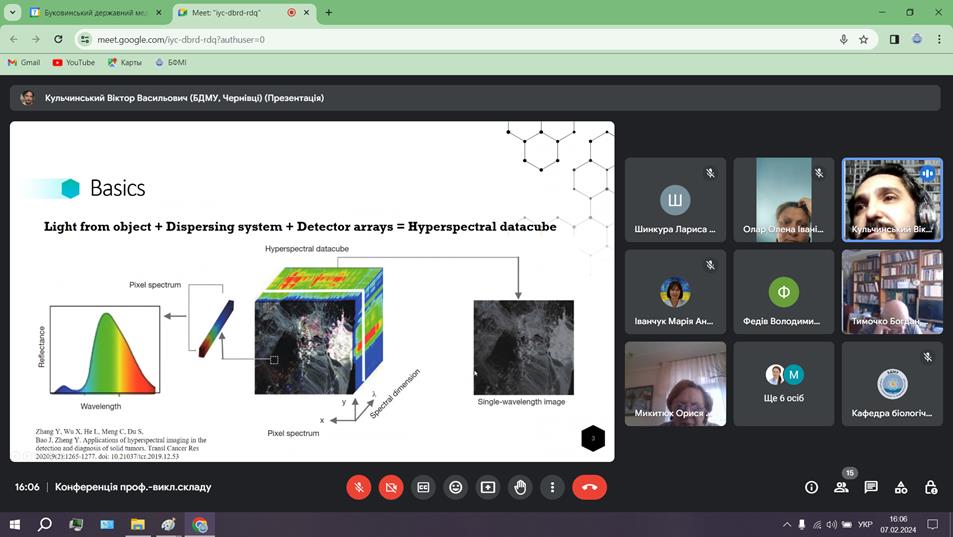Bookmark this page with star icon
Screen dimensions: 953x537
(x=864, y=39)
